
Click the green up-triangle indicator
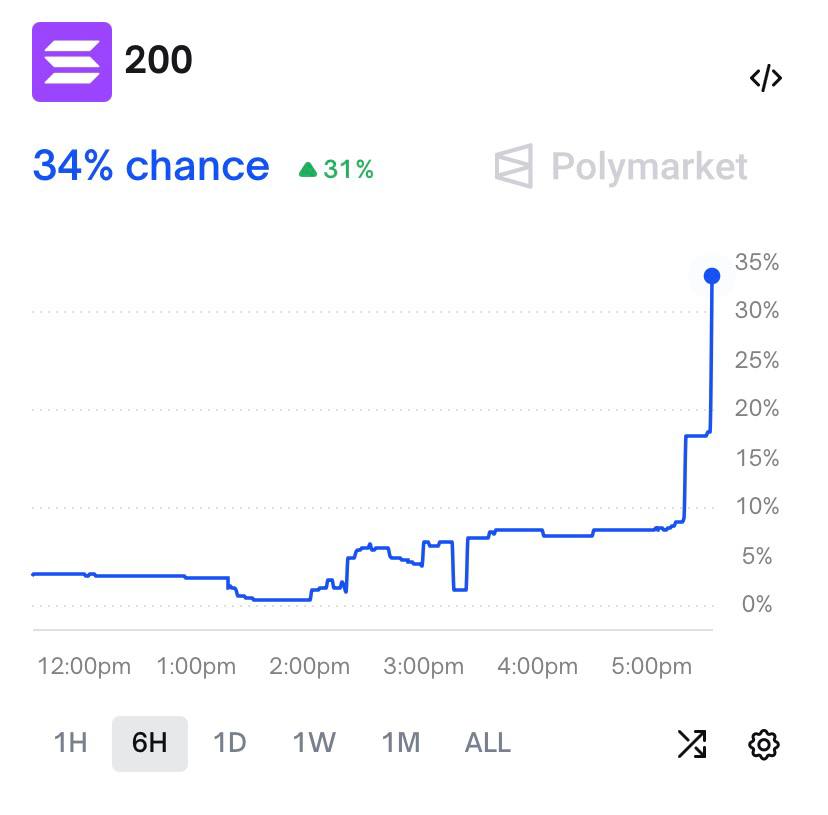point(308,170)
